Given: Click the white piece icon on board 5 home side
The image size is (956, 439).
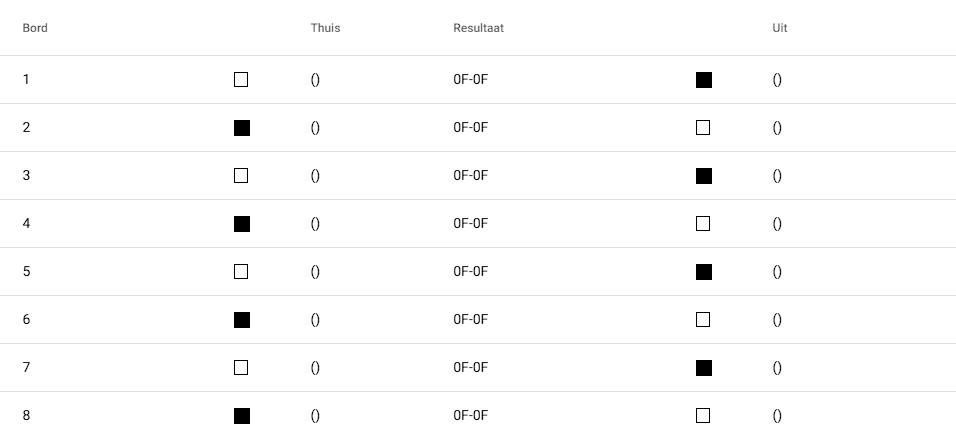Looking at the screenshot, I should click(241, 272).
